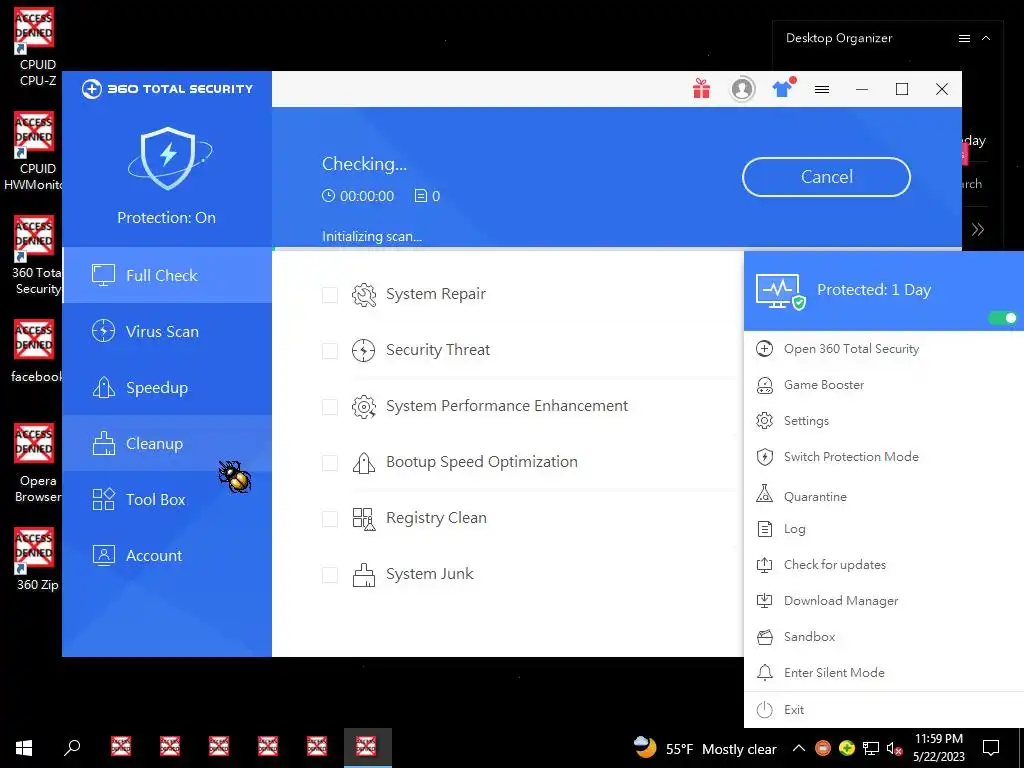Screen dimensions: 1024x768
Task: Open the gift box icon in title bar
Action: pos(701,89)
